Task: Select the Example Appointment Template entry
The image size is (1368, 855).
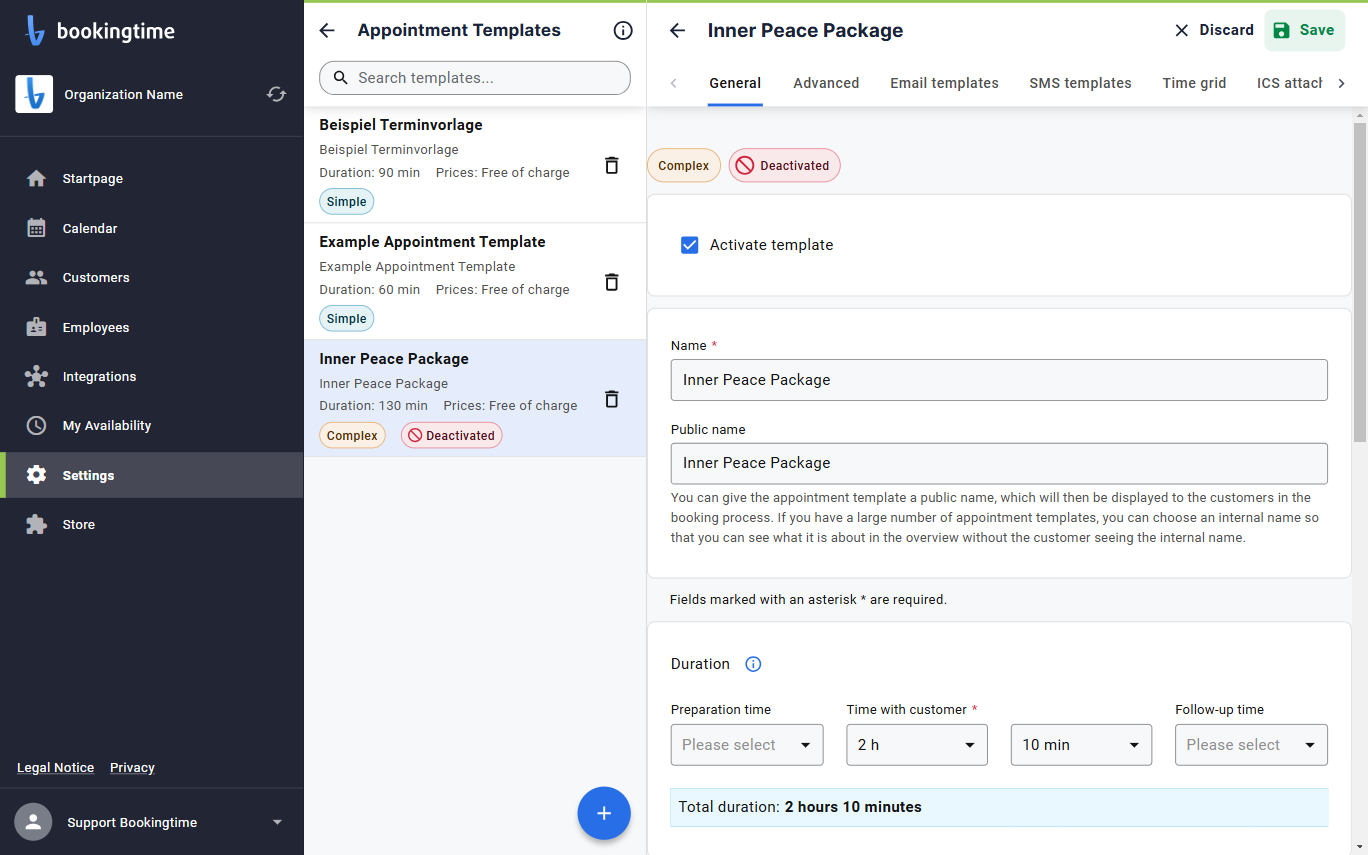Action: click(x=475, y=281)
